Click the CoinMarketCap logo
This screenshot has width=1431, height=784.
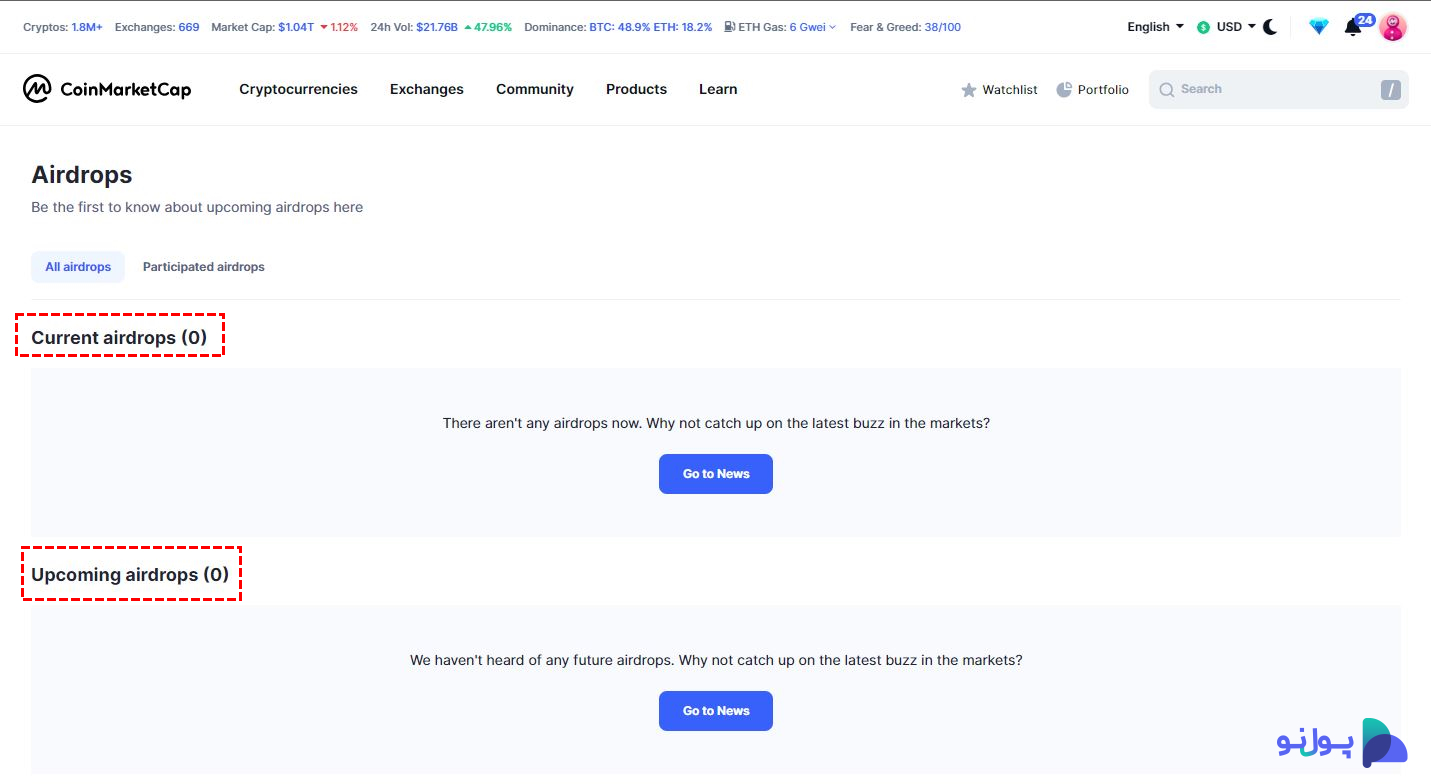coord(107,89)
